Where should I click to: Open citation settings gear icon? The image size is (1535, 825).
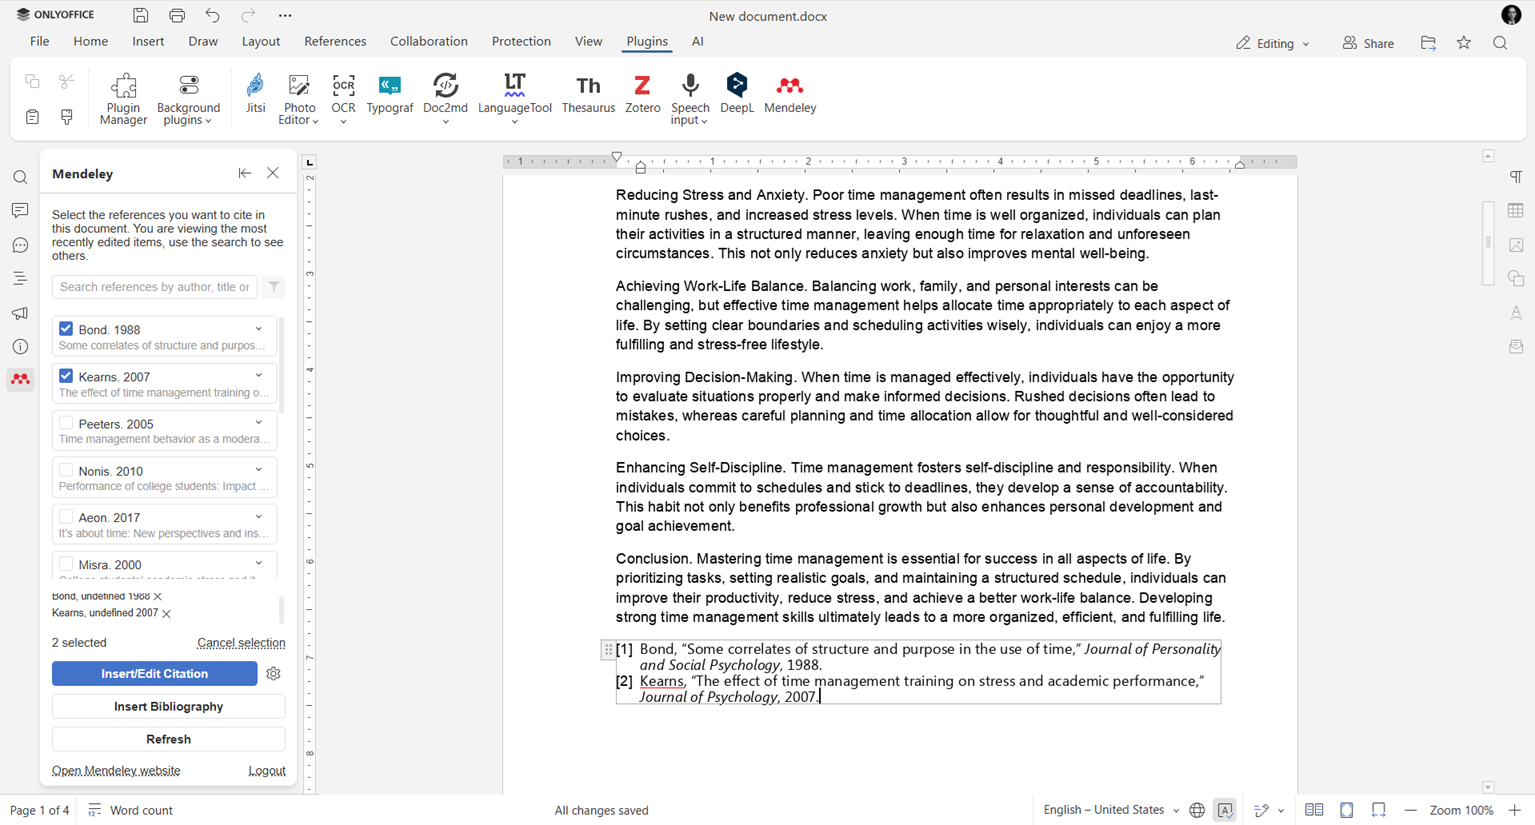tap(273, 674)
